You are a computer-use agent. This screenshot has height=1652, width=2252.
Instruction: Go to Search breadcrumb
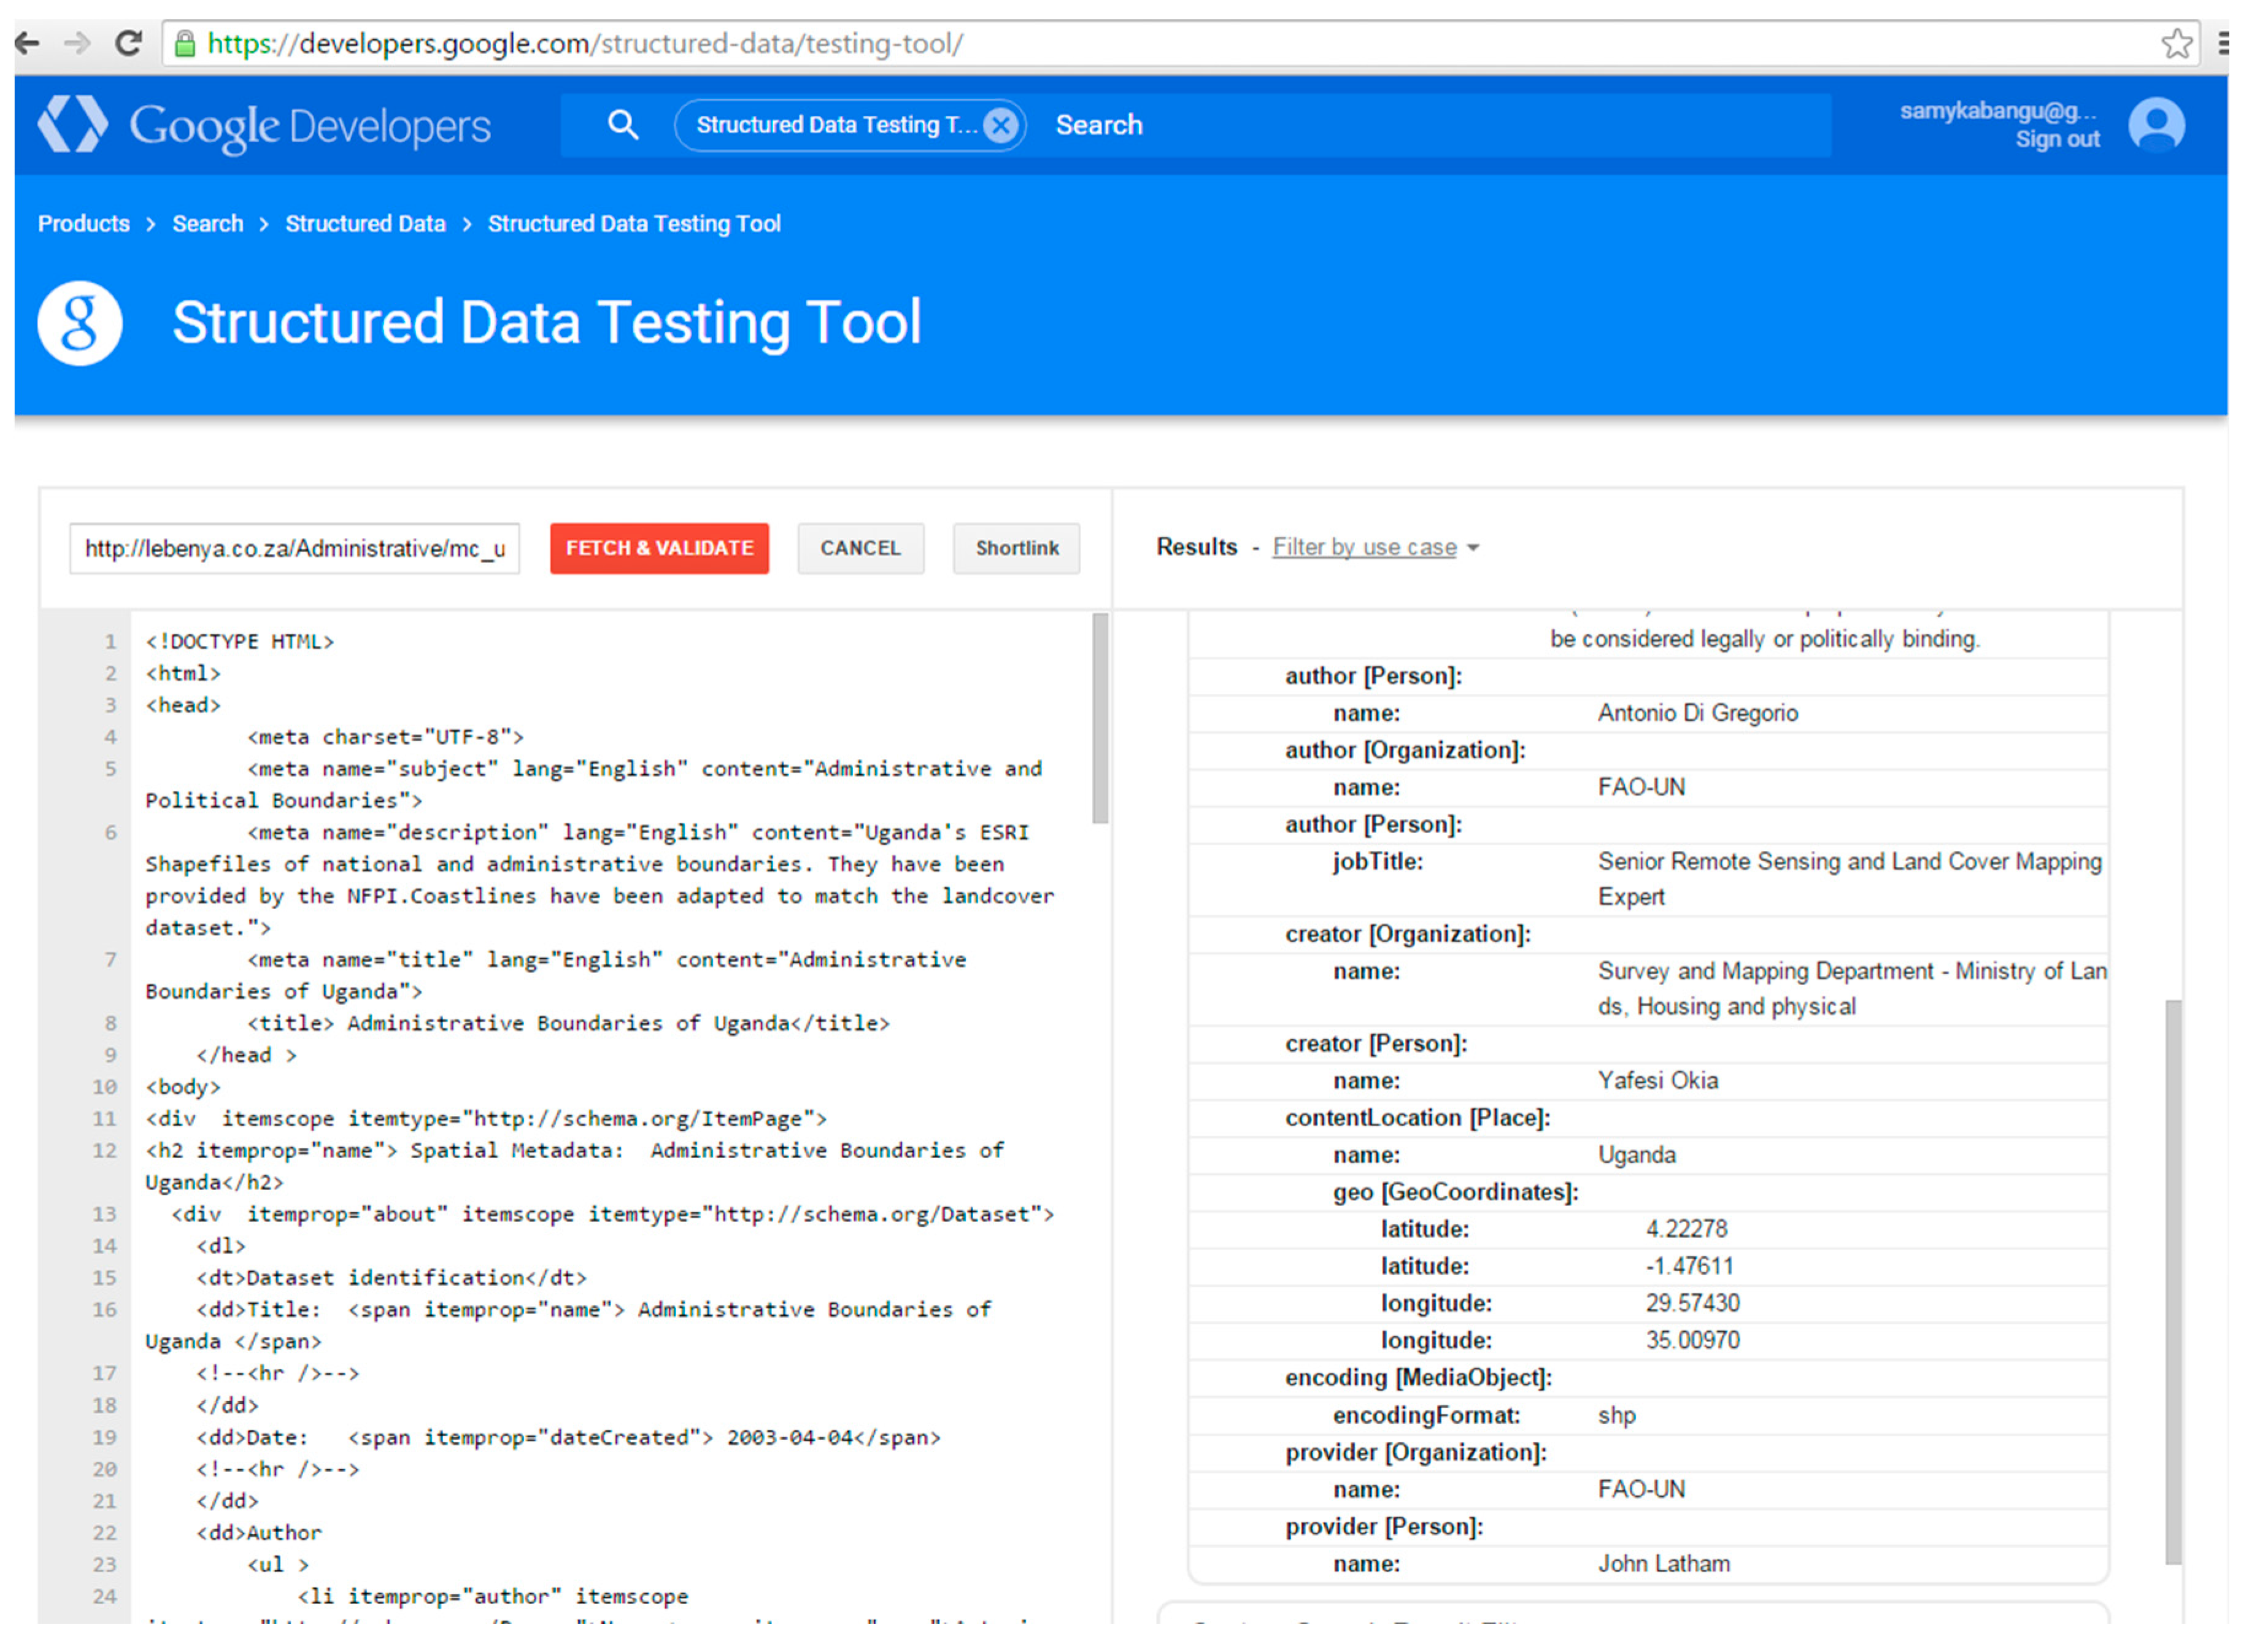pyautogui.click(x=208, y=223)
